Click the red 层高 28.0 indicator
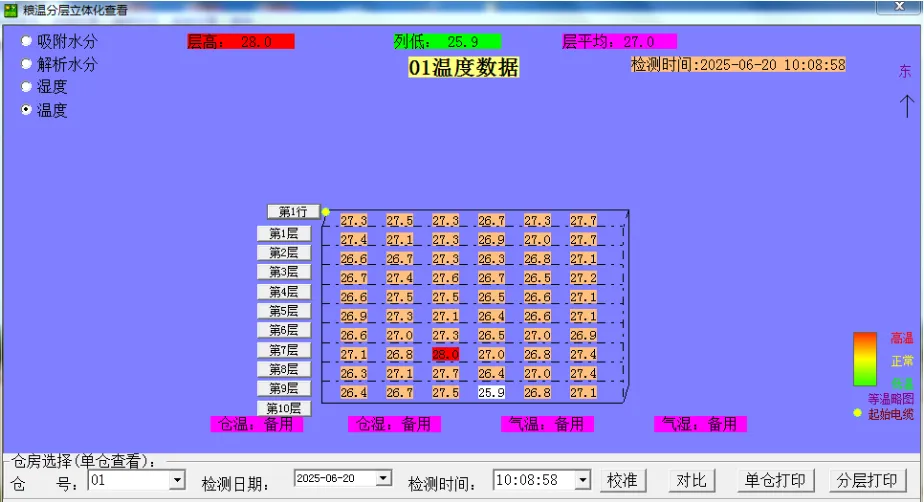The width and height of the screenshot is (924, 502). click(x=240, y=42)
